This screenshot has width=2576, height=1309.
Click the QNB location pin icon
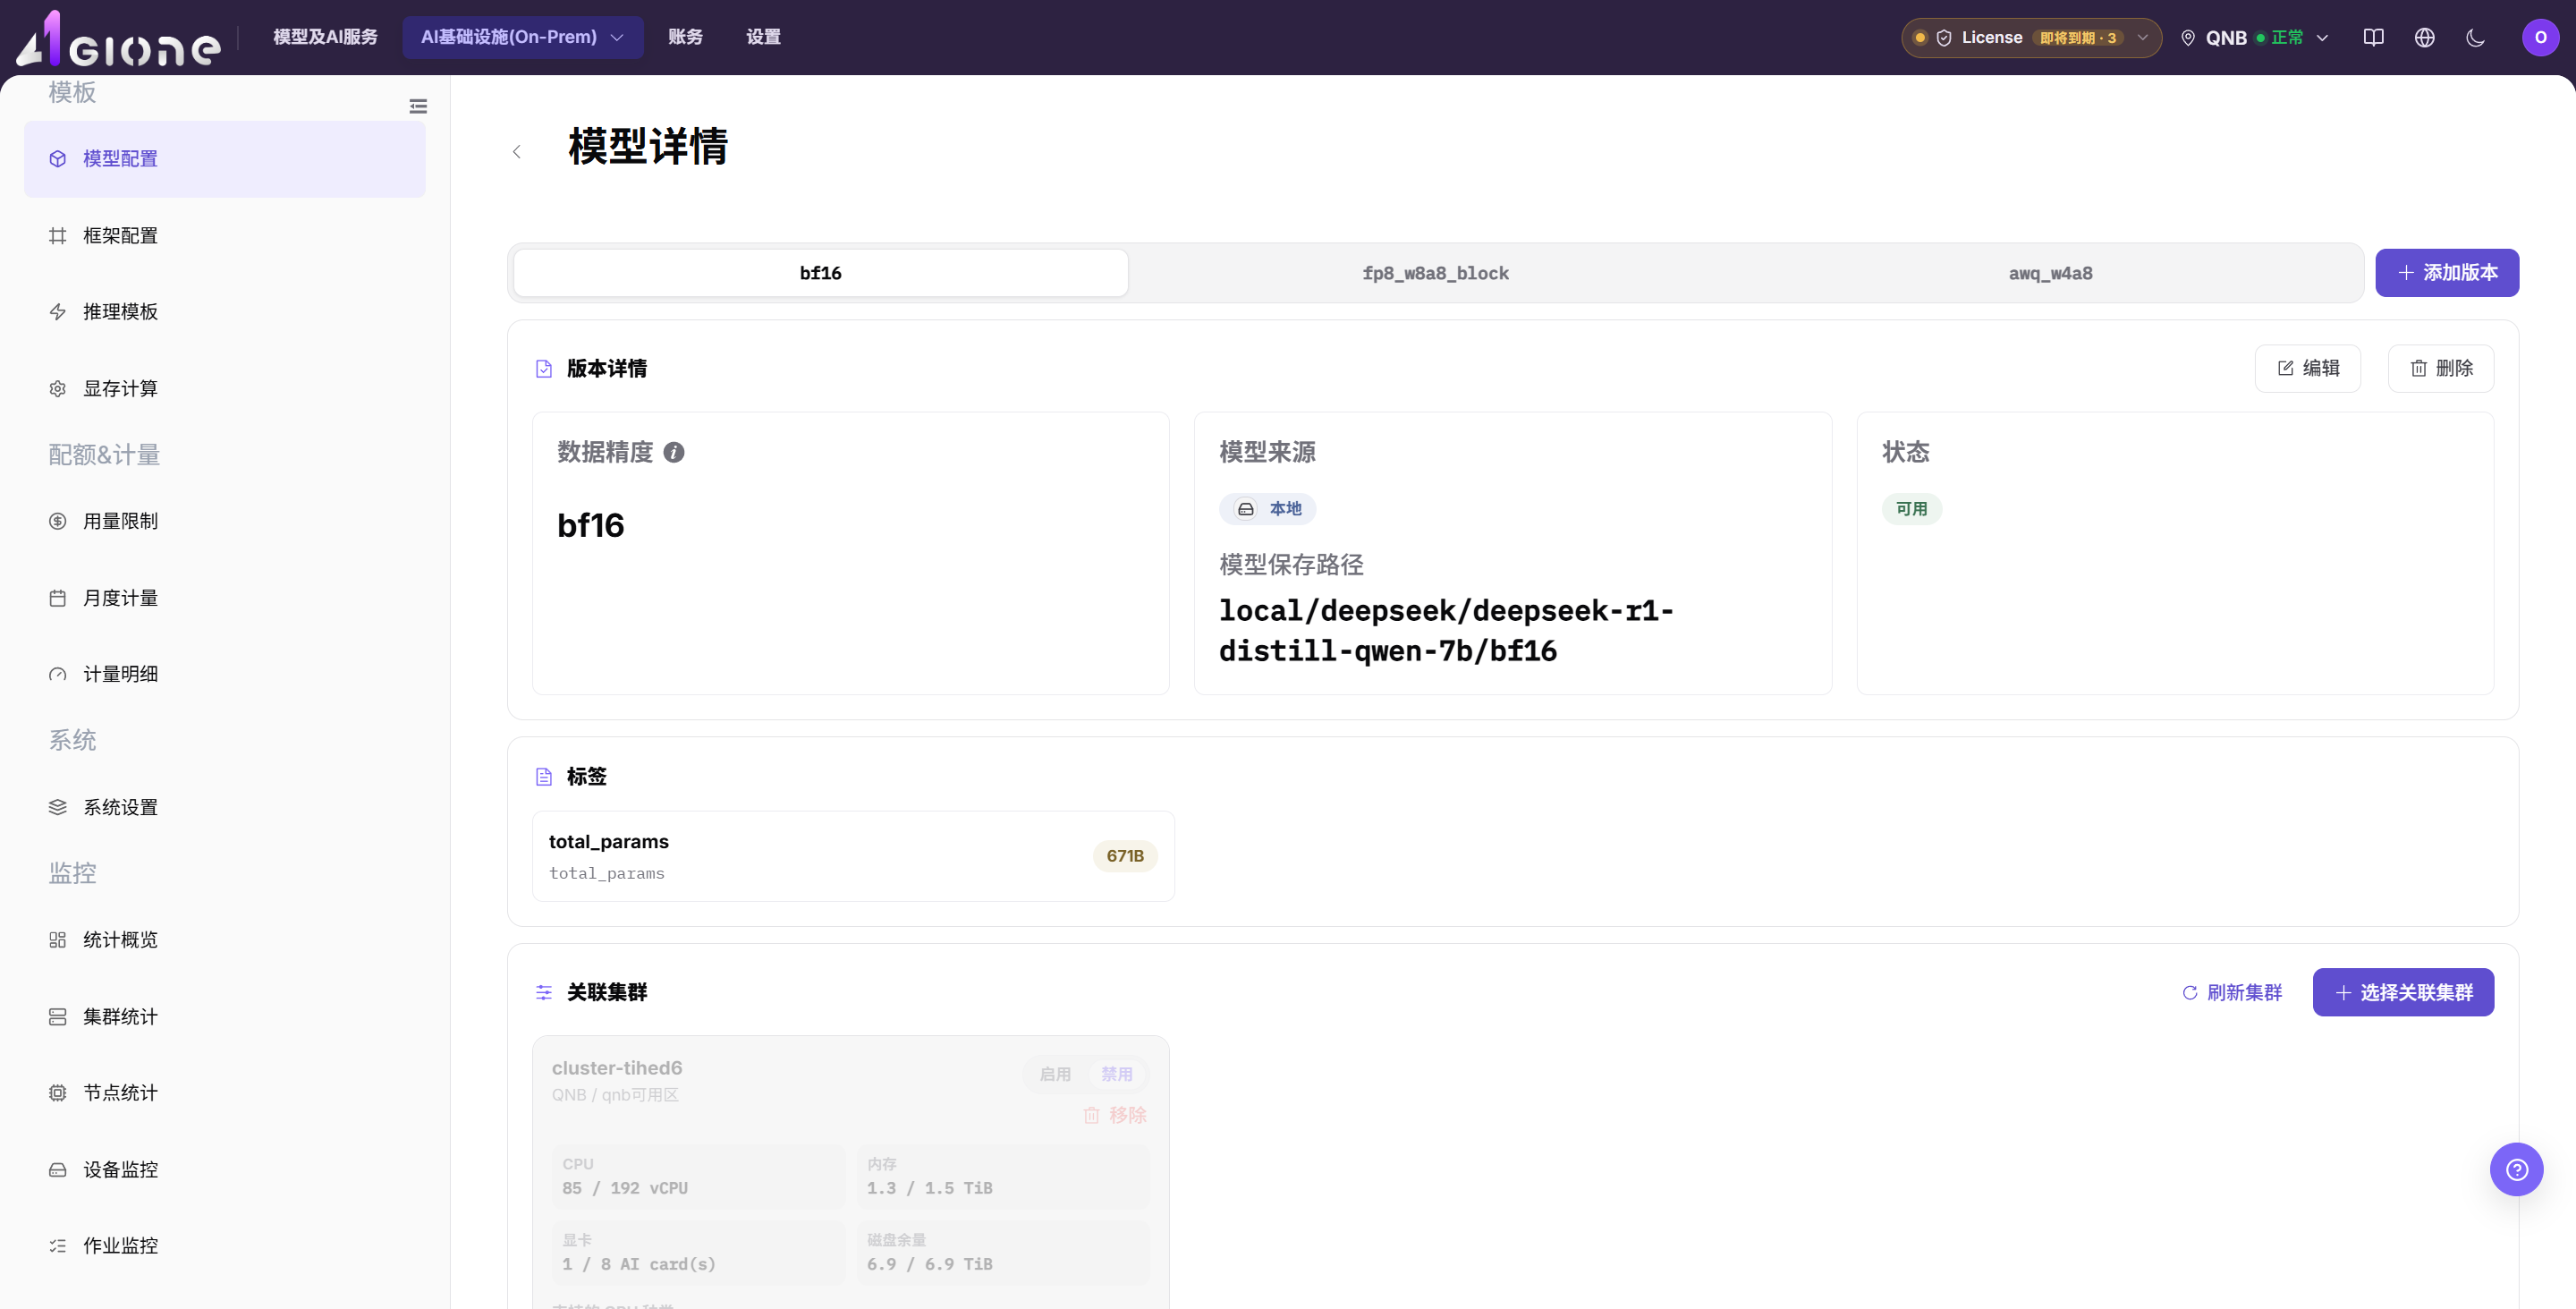[x=2188, y=38]
